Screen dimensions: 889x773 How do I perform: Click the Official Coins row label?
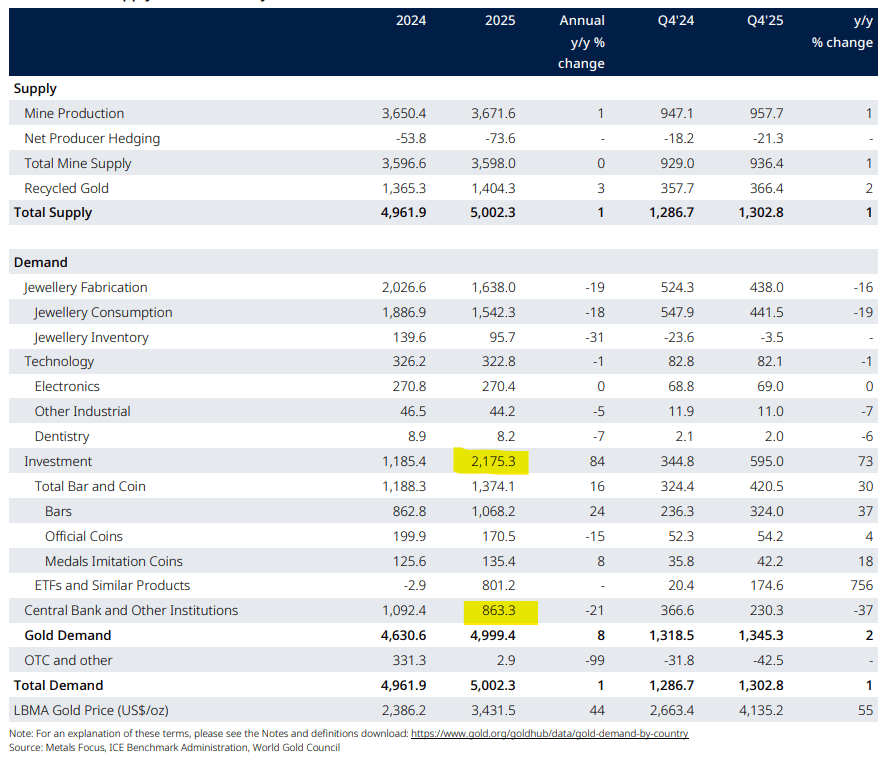pos(84,536)
